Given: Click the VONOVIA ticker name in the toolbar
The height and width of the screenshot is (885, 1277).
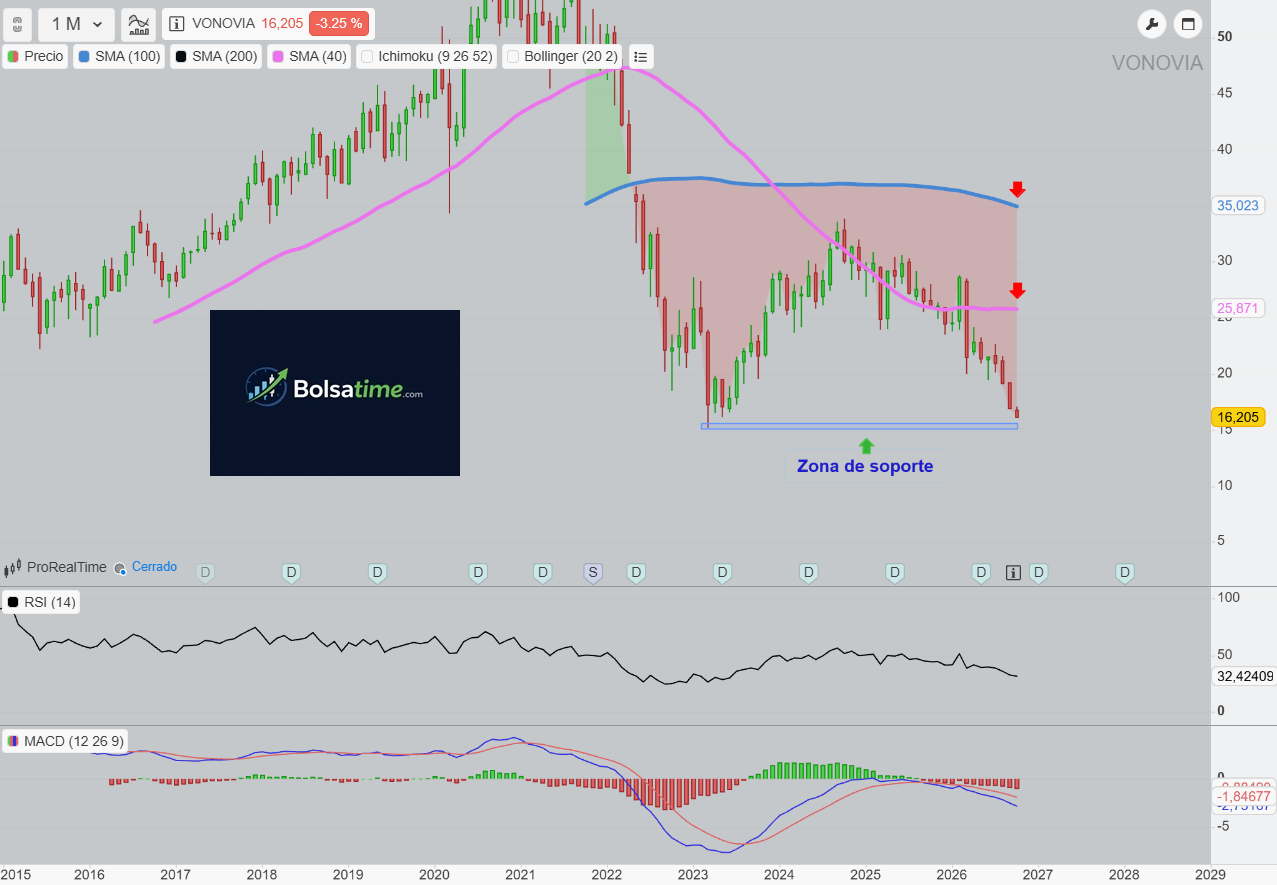Looking at the screenshot, I should 224,24.
